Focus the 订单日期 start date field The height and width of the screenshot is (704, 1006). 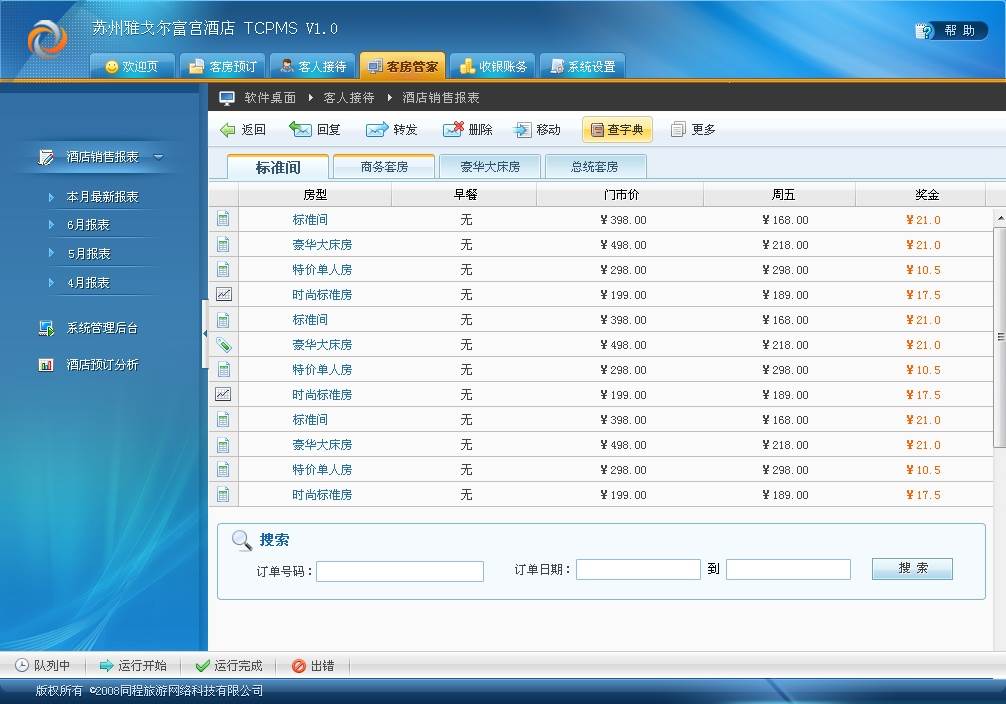638,569
